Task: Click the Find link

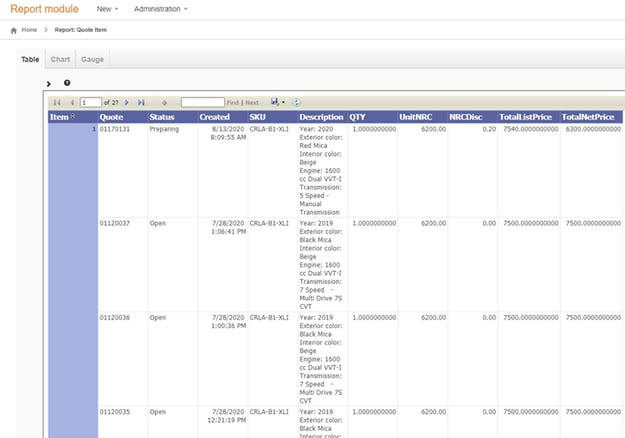Action: point(233,102)
